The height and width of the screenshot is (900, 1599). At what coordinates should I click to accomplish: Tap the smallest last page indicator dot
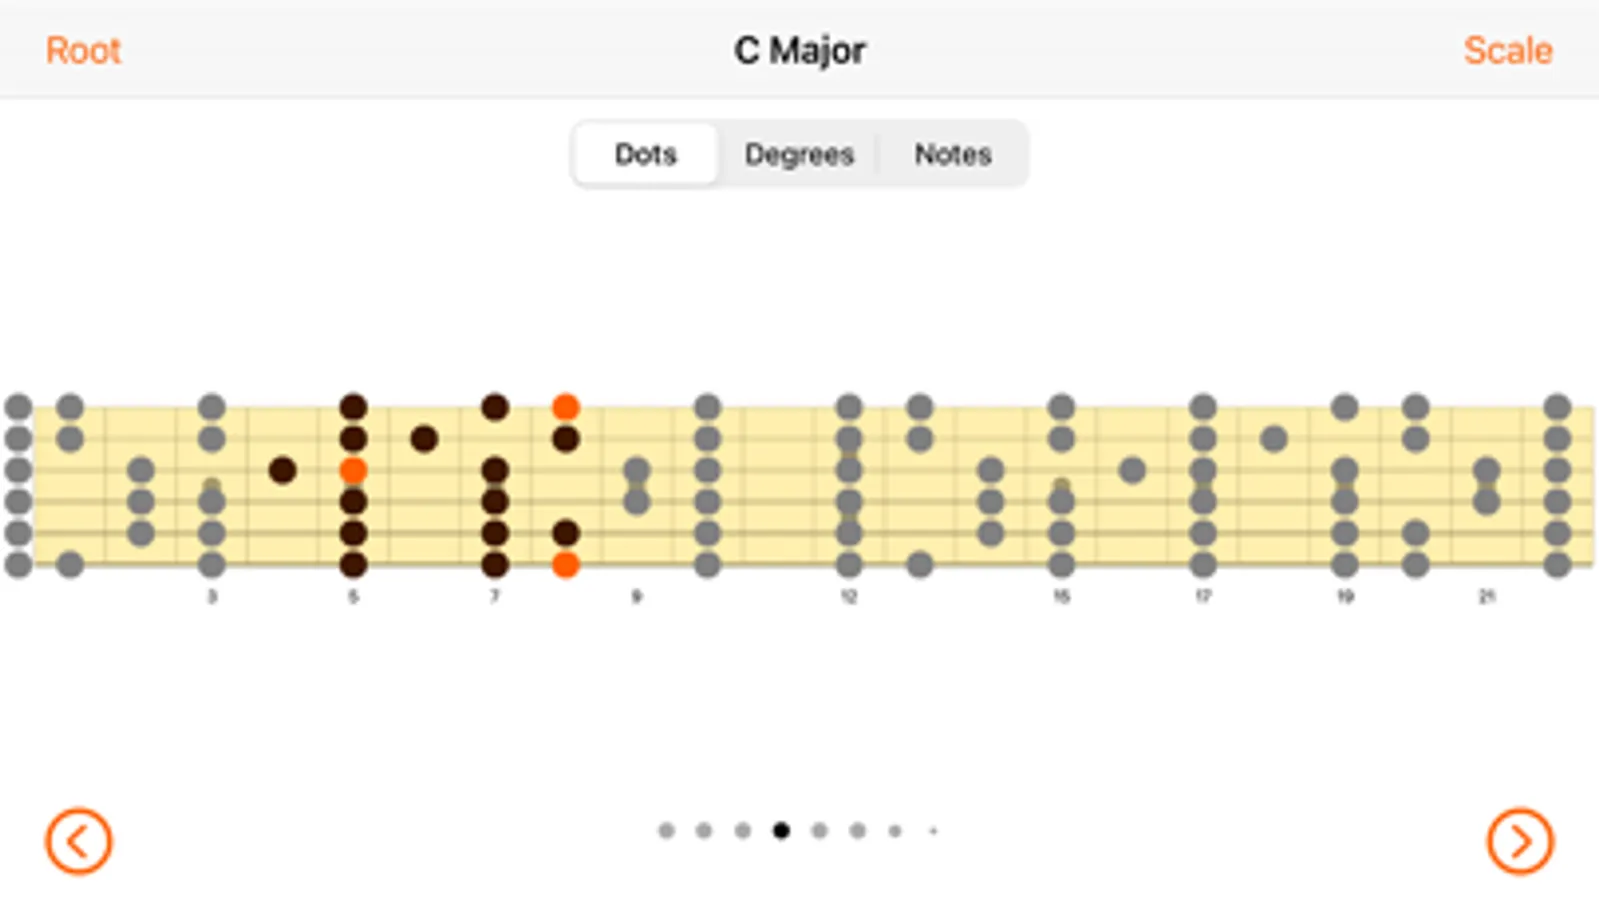coord(933,830)
